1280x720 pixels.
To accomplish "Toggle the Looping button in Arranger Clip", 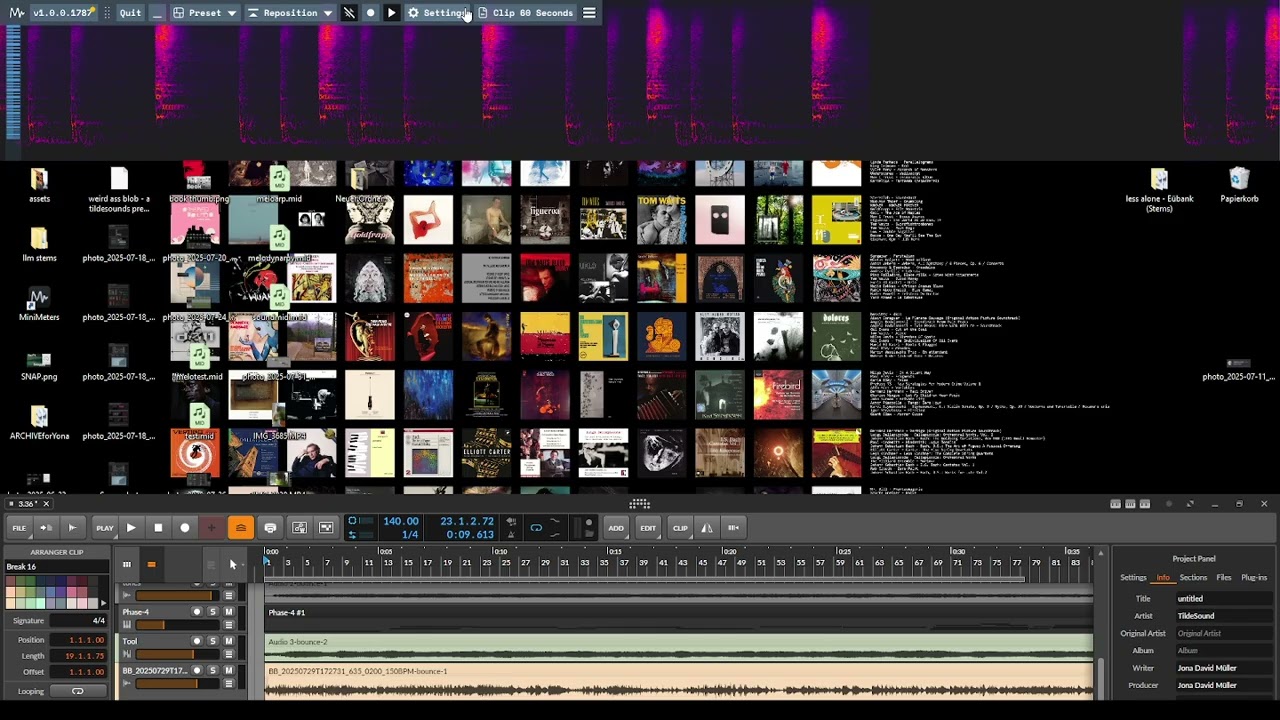I will tap(78, 691).
